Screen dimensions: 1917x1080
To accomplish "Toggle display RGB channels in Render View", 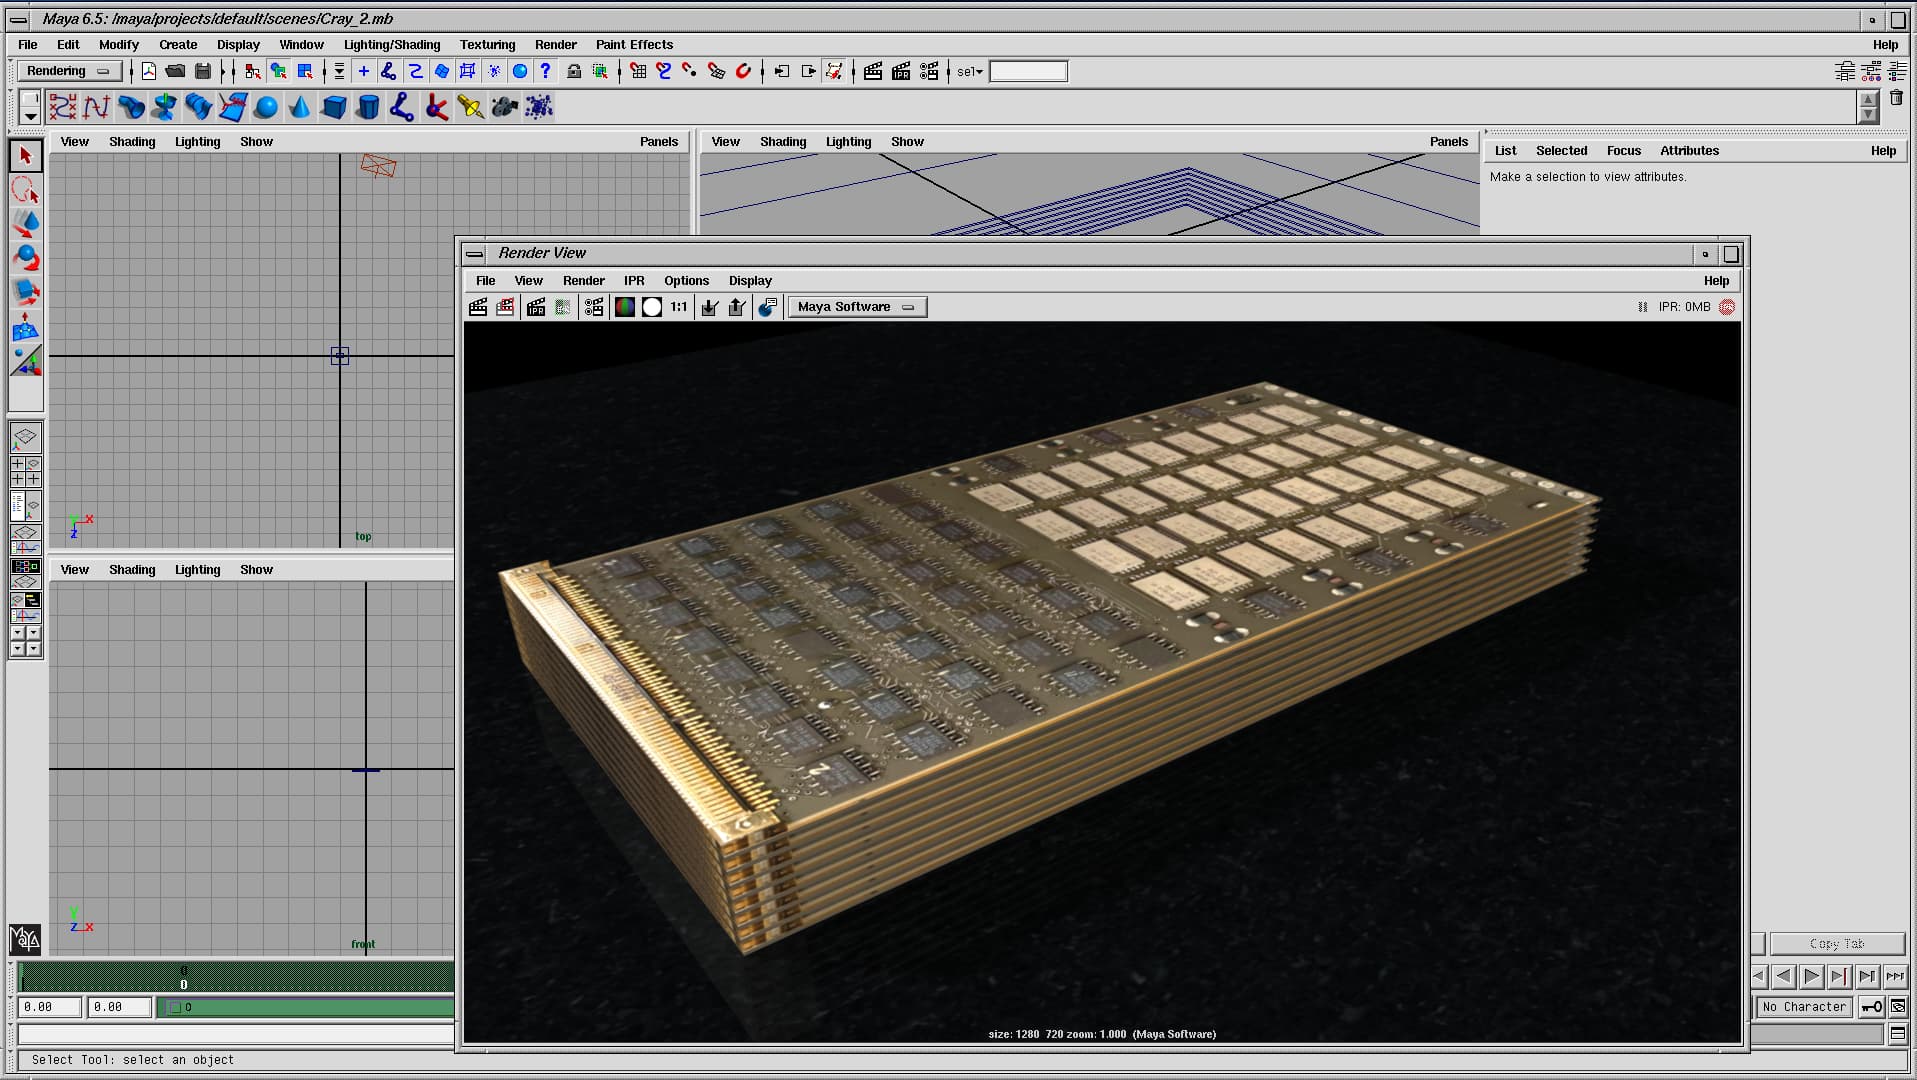I will 625,307.
